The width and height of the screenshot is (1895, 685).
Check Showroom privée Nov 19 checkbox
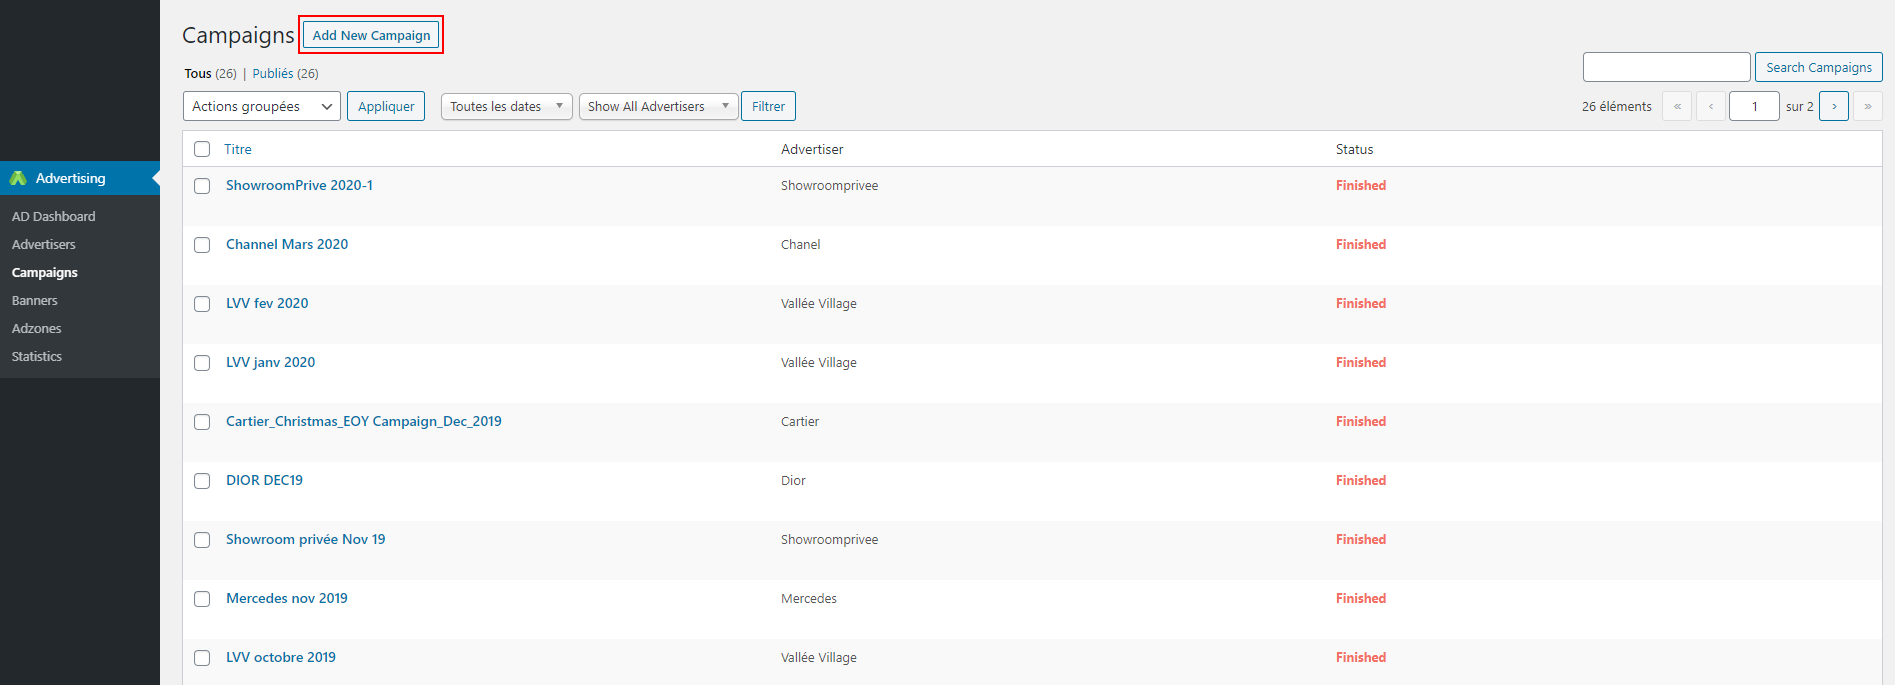pos(202,540)
